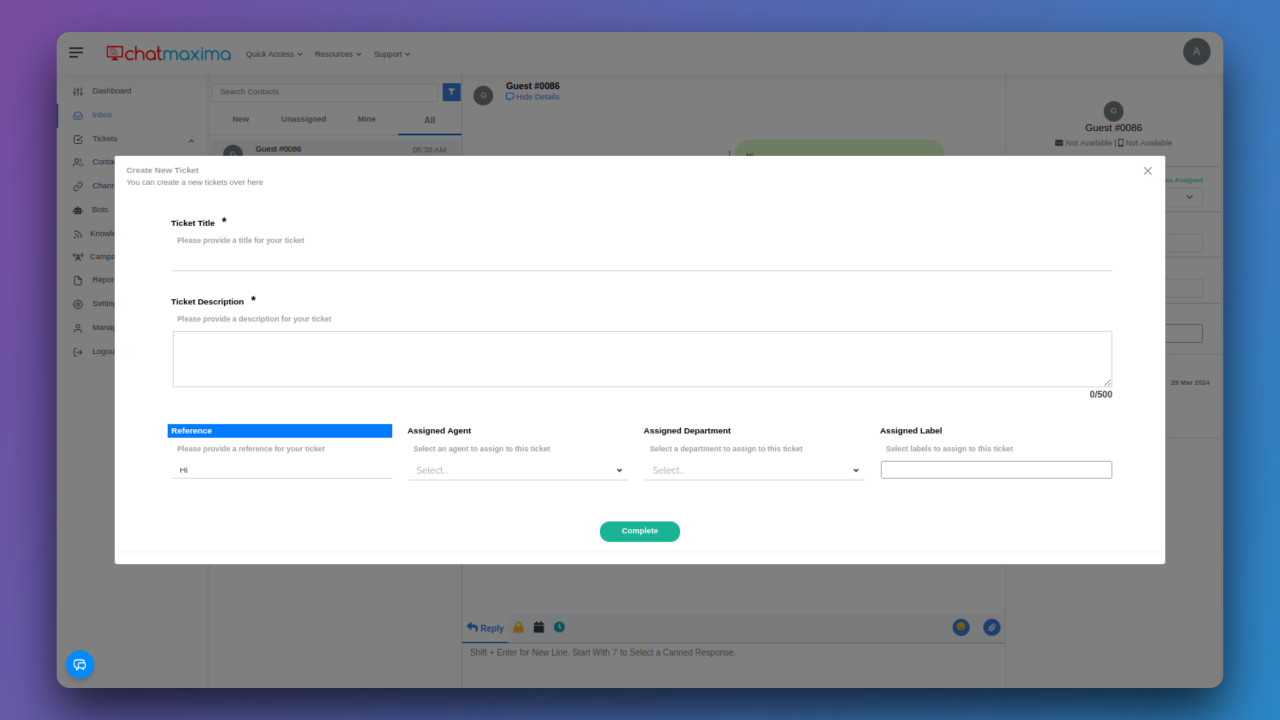
Task: Click the Assigned Label input box
Action: point(996,470)
